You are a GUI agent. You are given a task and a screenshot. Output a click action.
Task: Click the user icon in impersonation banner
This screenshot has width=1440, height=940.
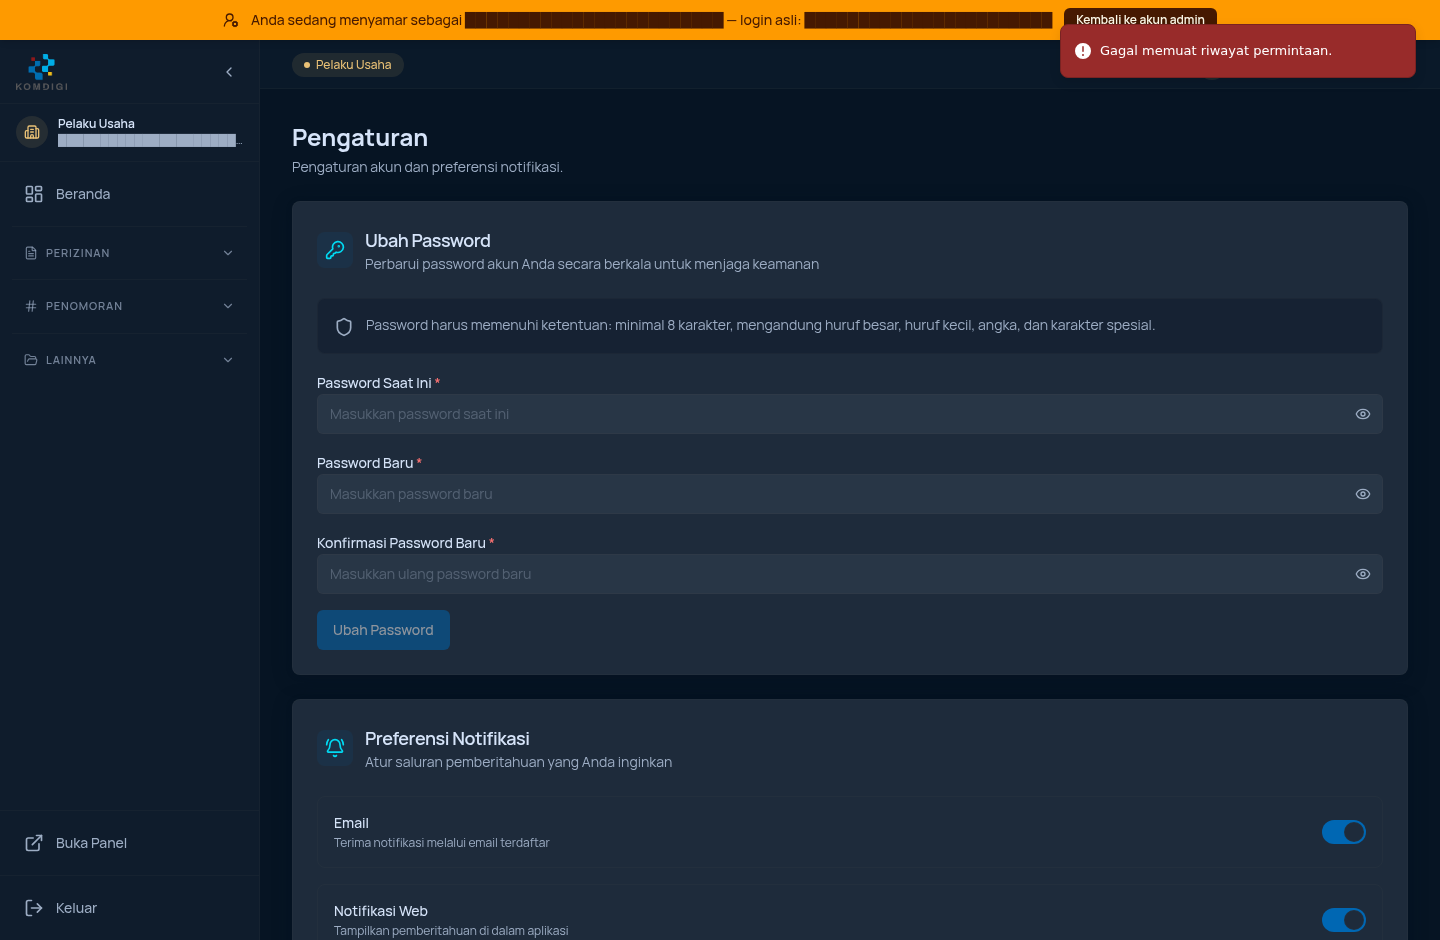click(231, 20)
